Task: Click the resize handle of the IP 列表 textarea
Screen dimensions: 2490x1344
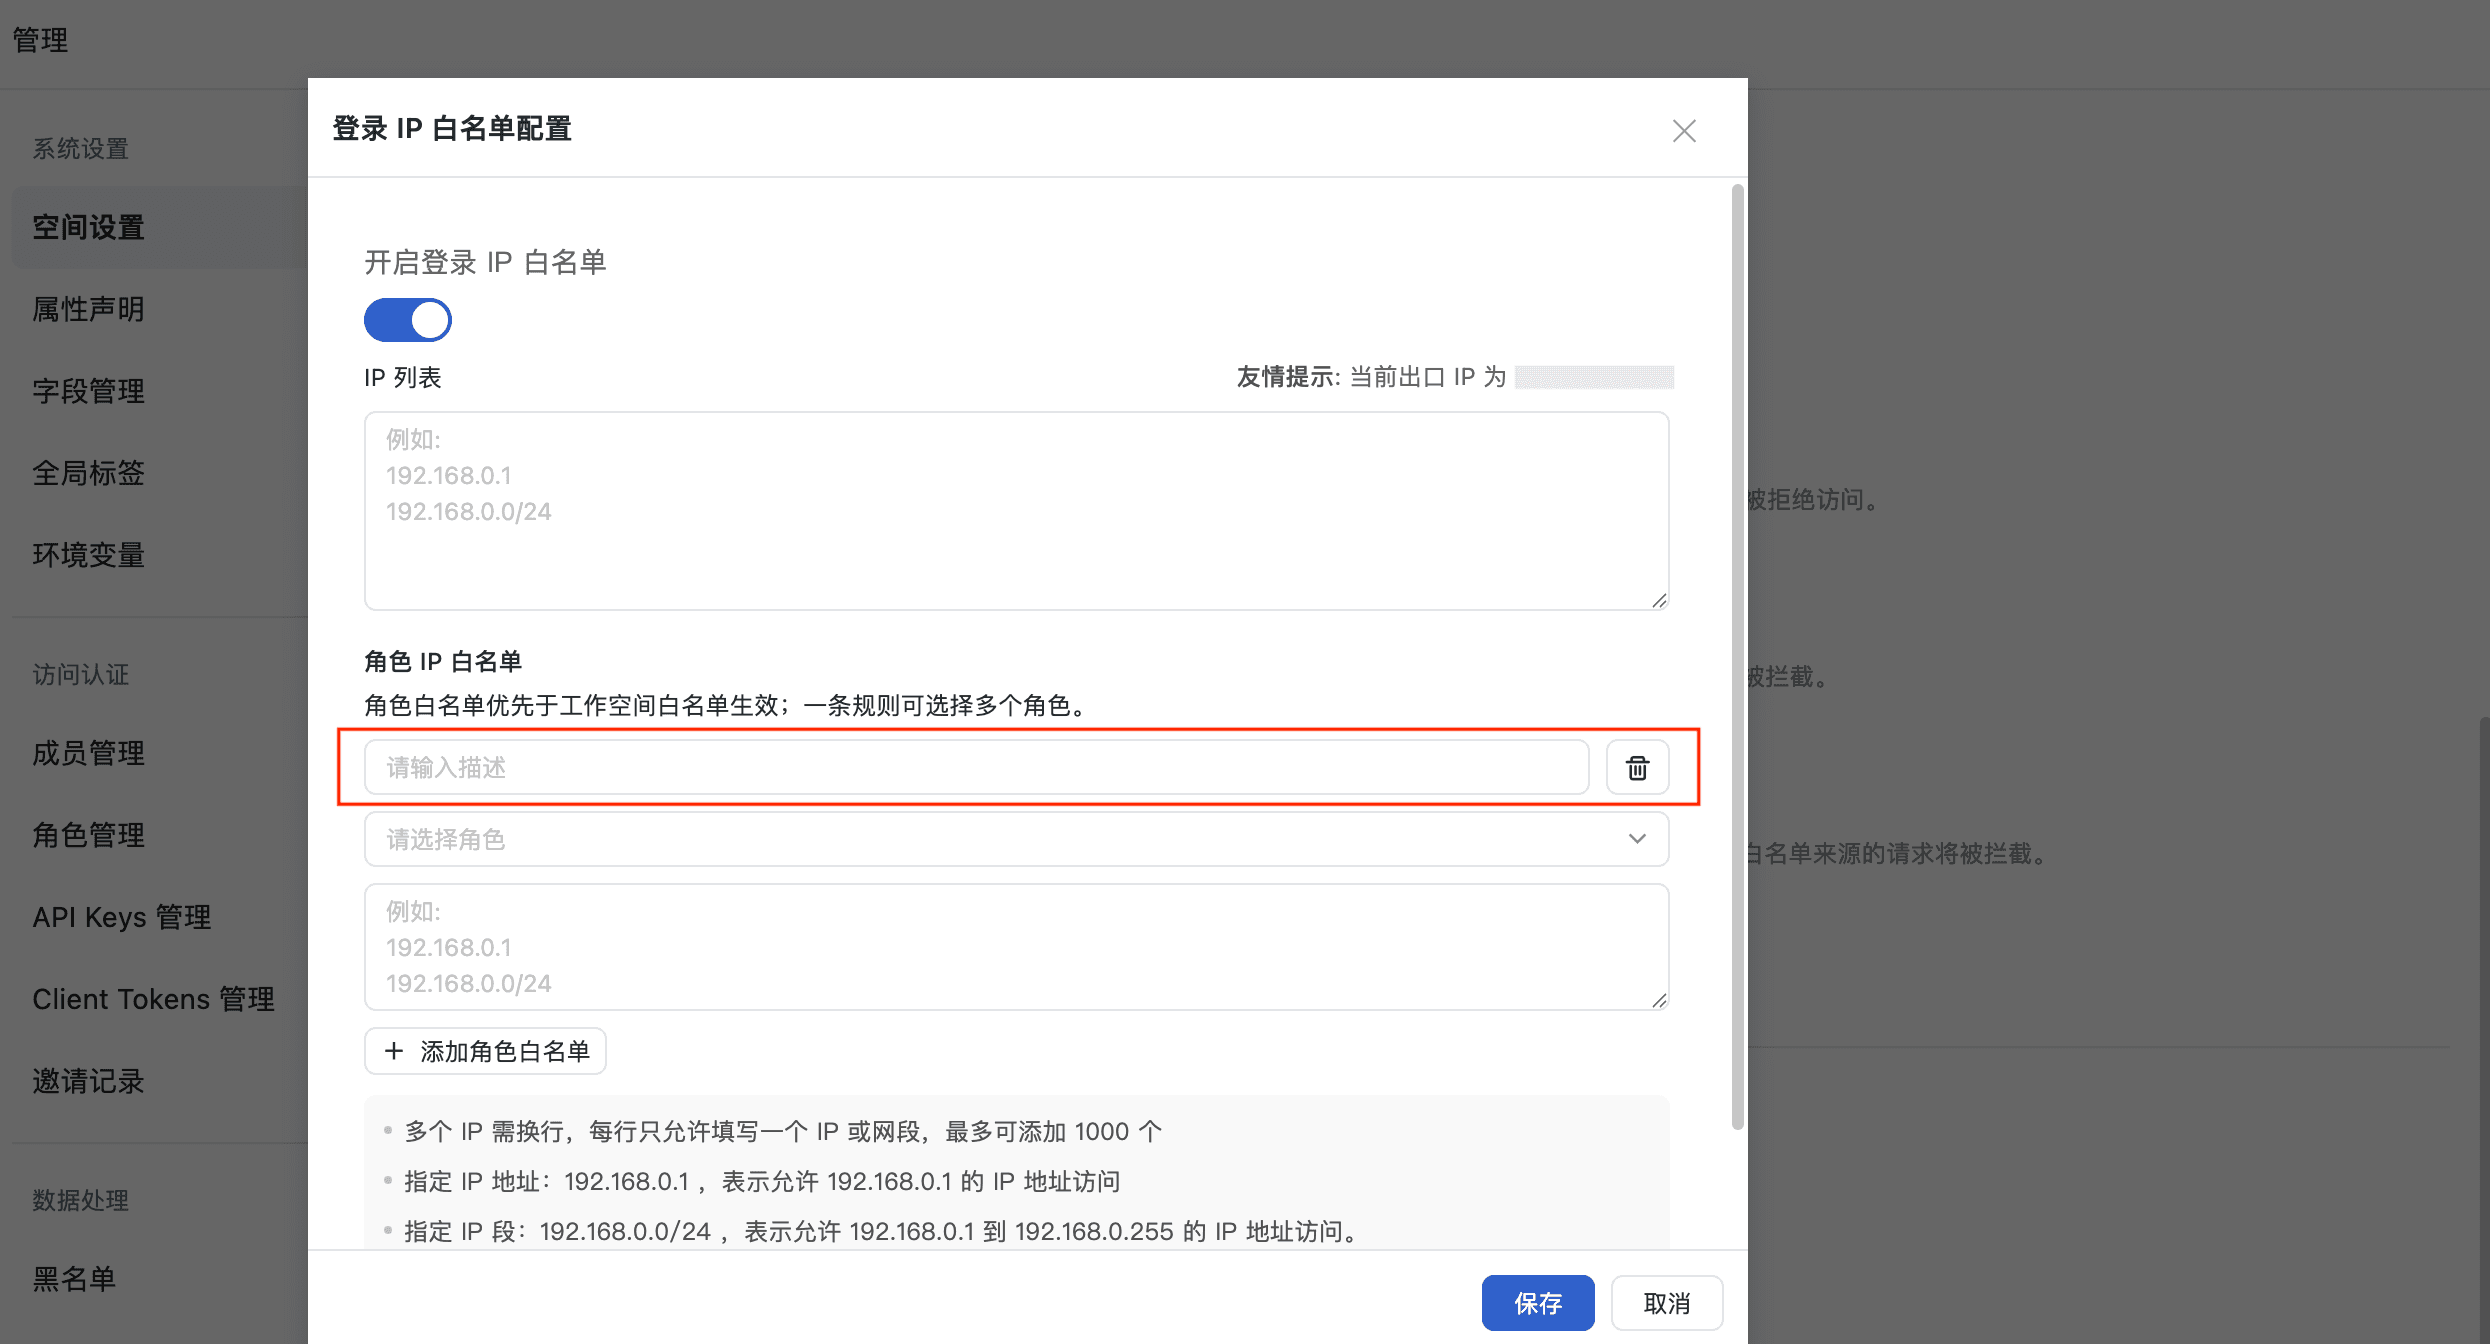Action: 1659,600
